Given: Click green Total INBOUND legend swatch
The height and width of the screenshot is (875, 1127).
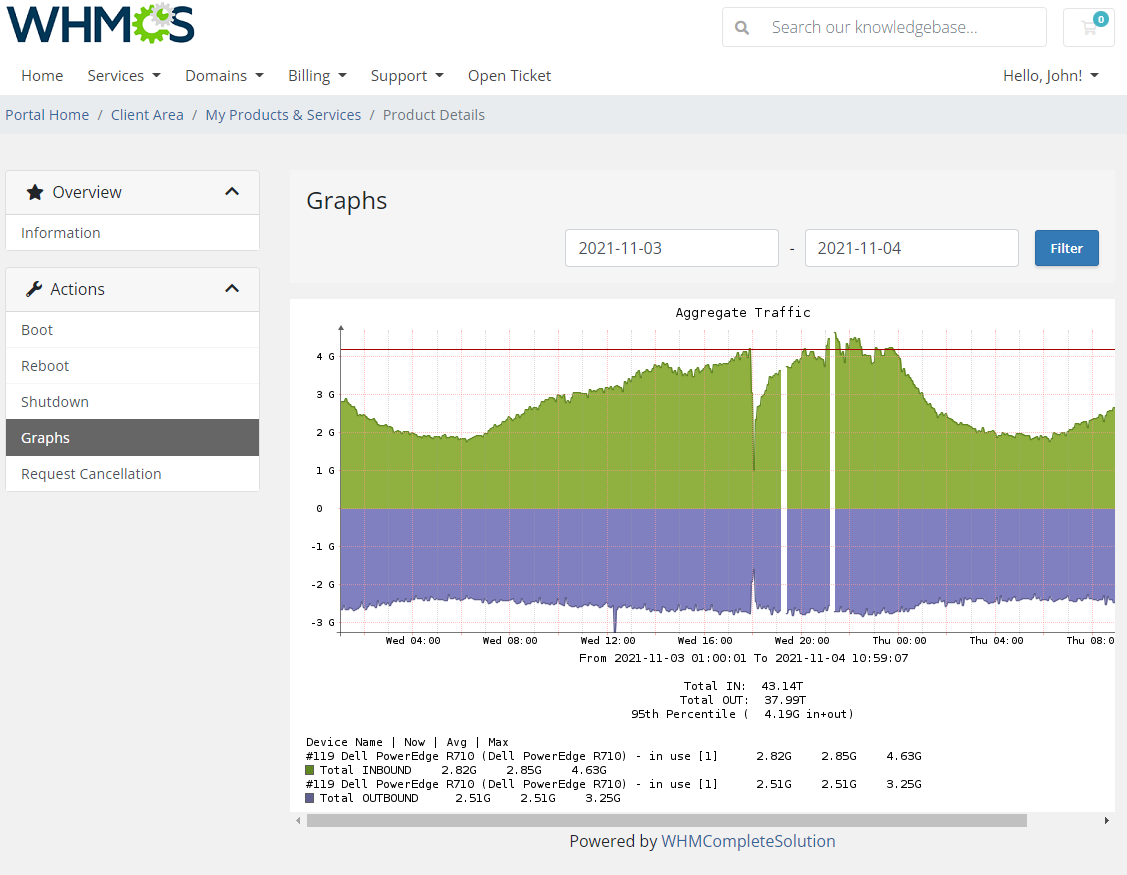Looking at the screenshot, I should [310, 770].
